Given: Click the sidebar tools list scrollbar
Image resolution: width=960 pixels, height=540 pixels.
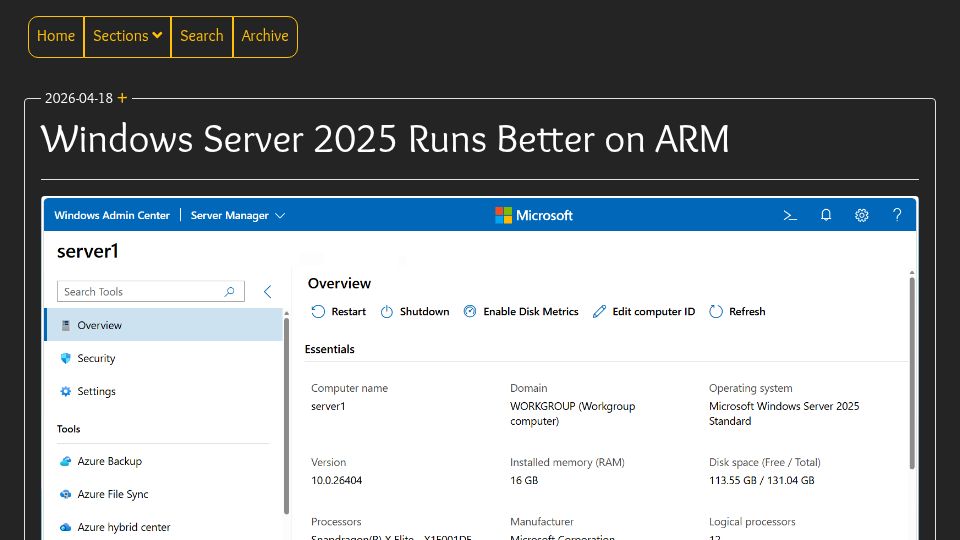Looking at the screenshot, I should pos(286,414).
